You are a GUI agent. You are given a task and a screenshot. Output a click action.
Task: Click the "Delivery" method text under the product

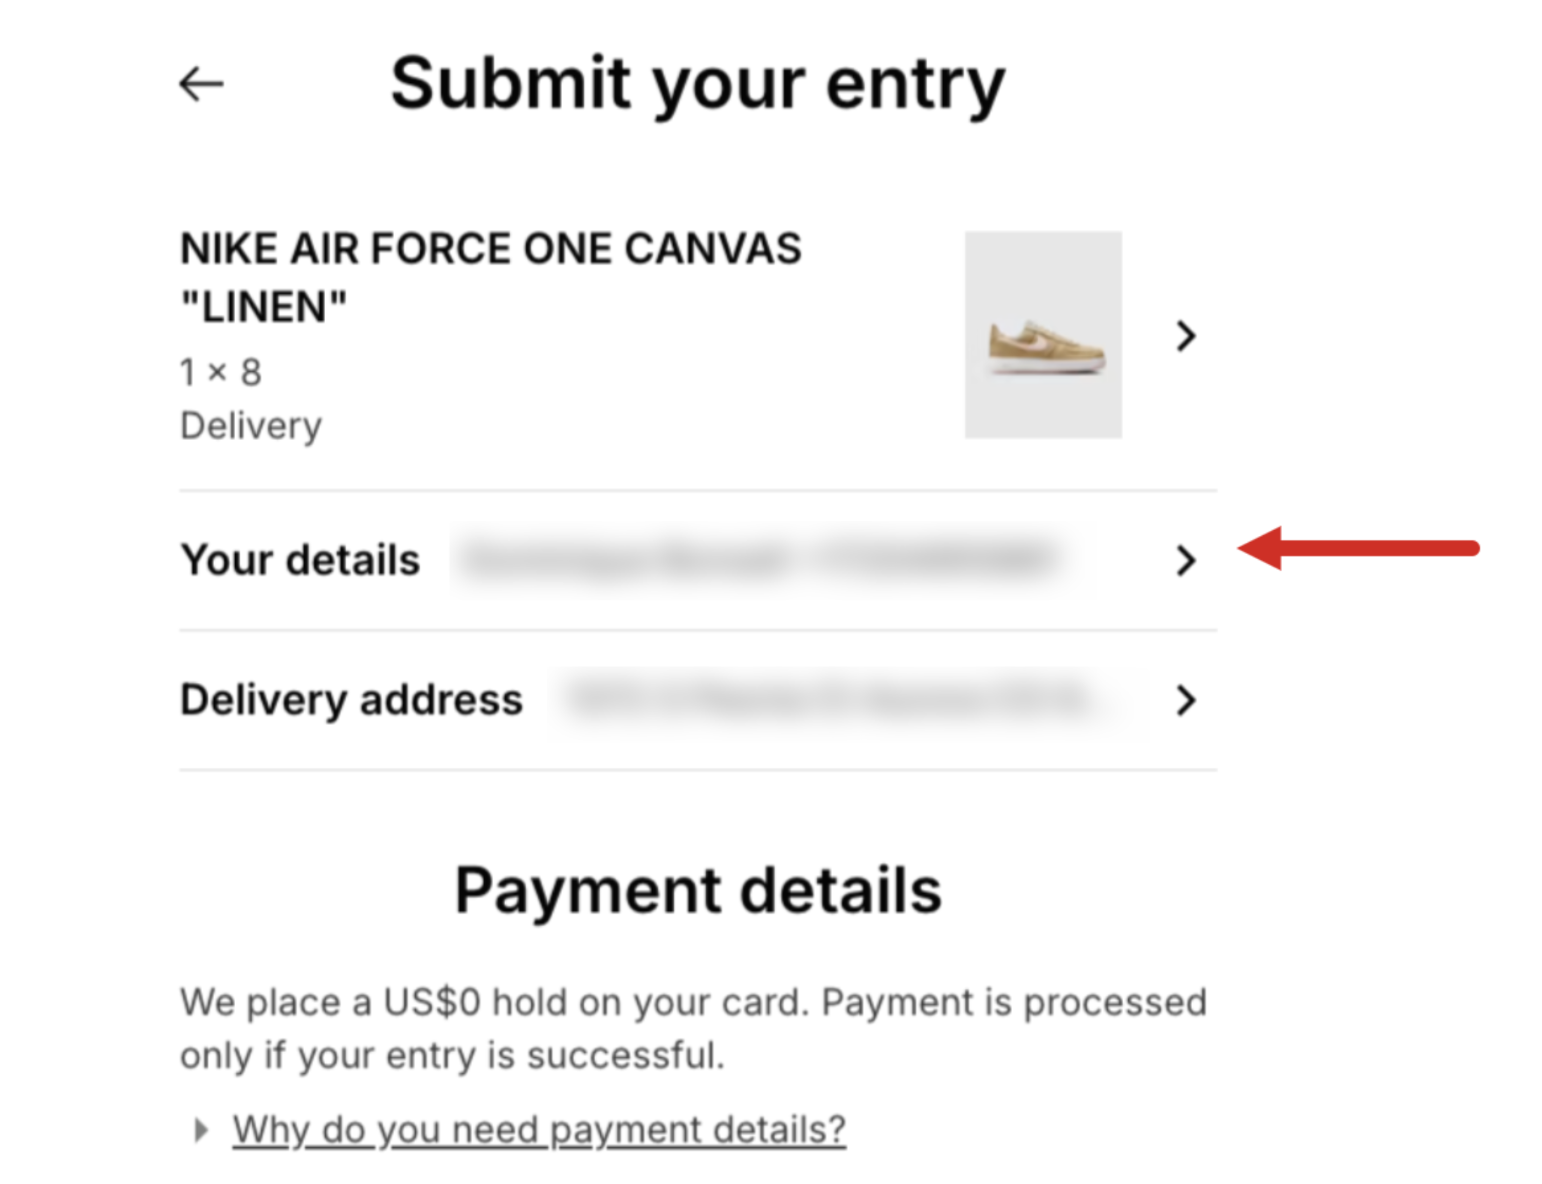tap(251, 426)
